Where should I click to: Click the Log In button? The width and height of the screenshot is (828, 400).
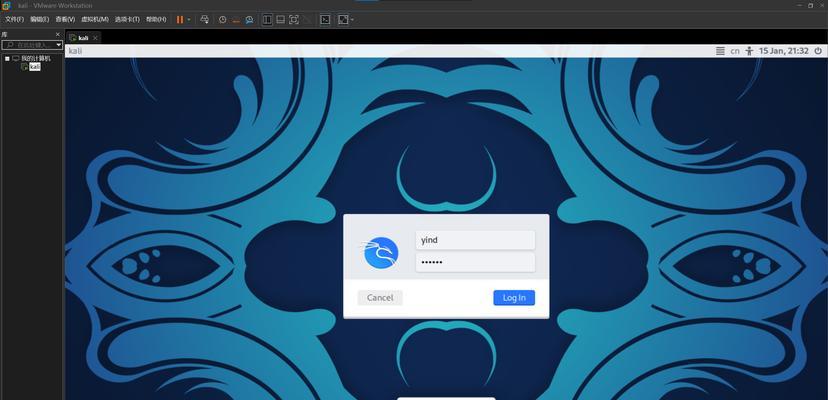pos(514,297)
